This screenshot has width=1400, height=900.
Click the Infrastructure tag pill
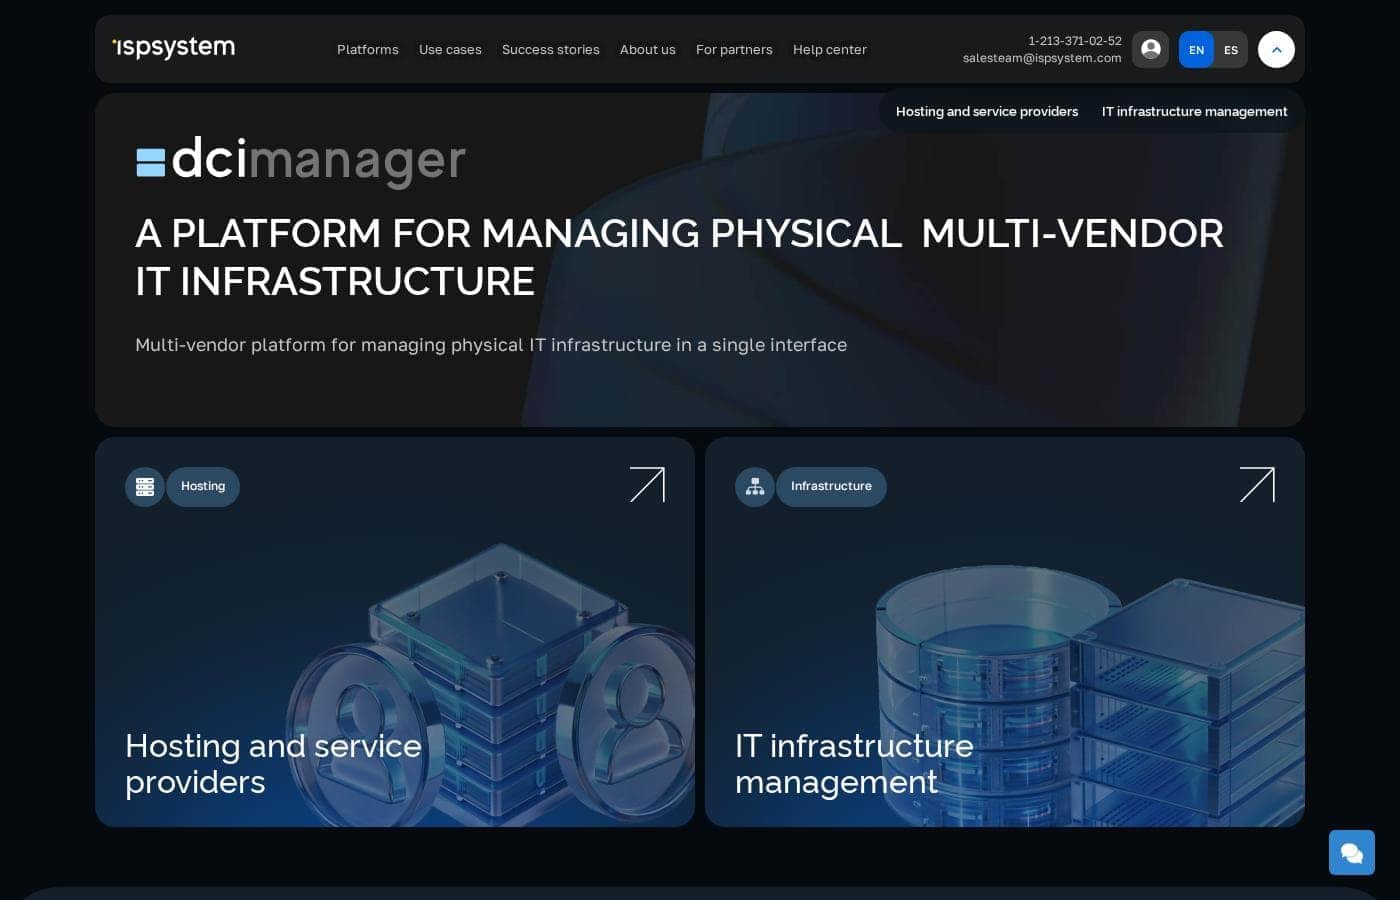click(x=831, y=487)
